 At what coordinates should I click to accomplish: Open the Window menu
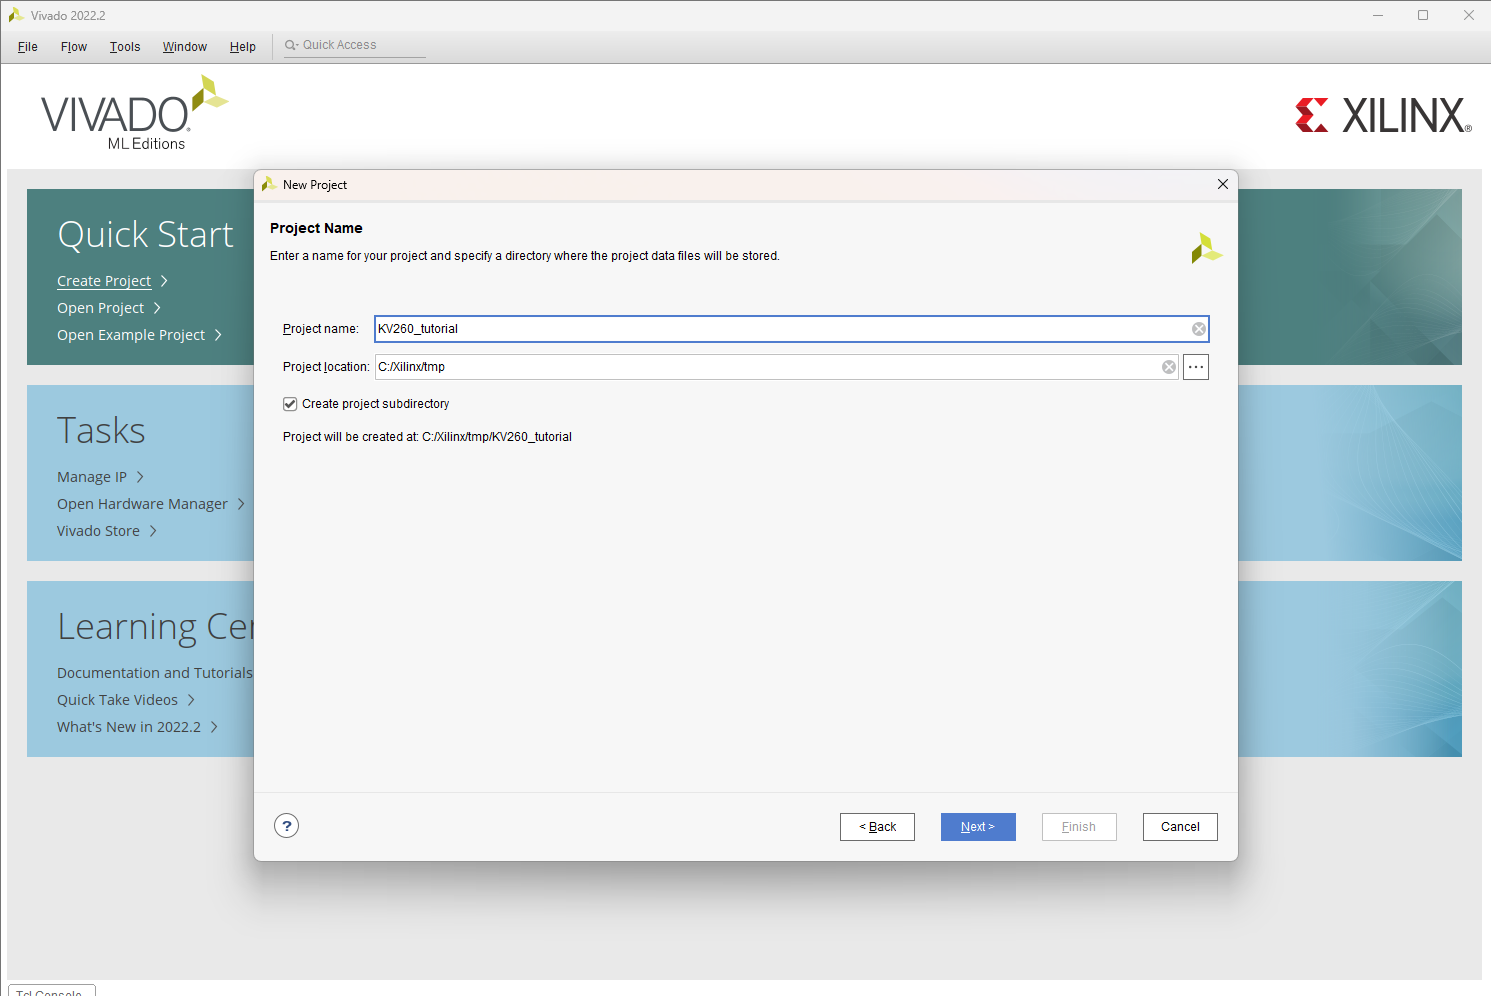[185, 47]
